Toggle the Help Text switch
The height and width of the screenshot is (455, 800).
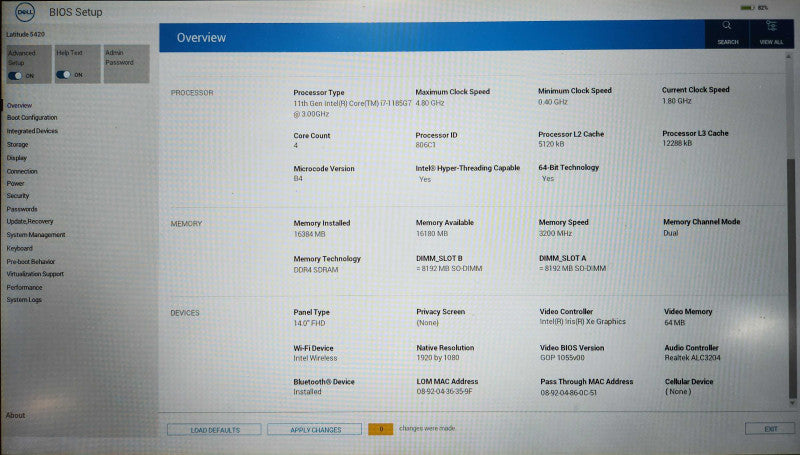(63, 74)
